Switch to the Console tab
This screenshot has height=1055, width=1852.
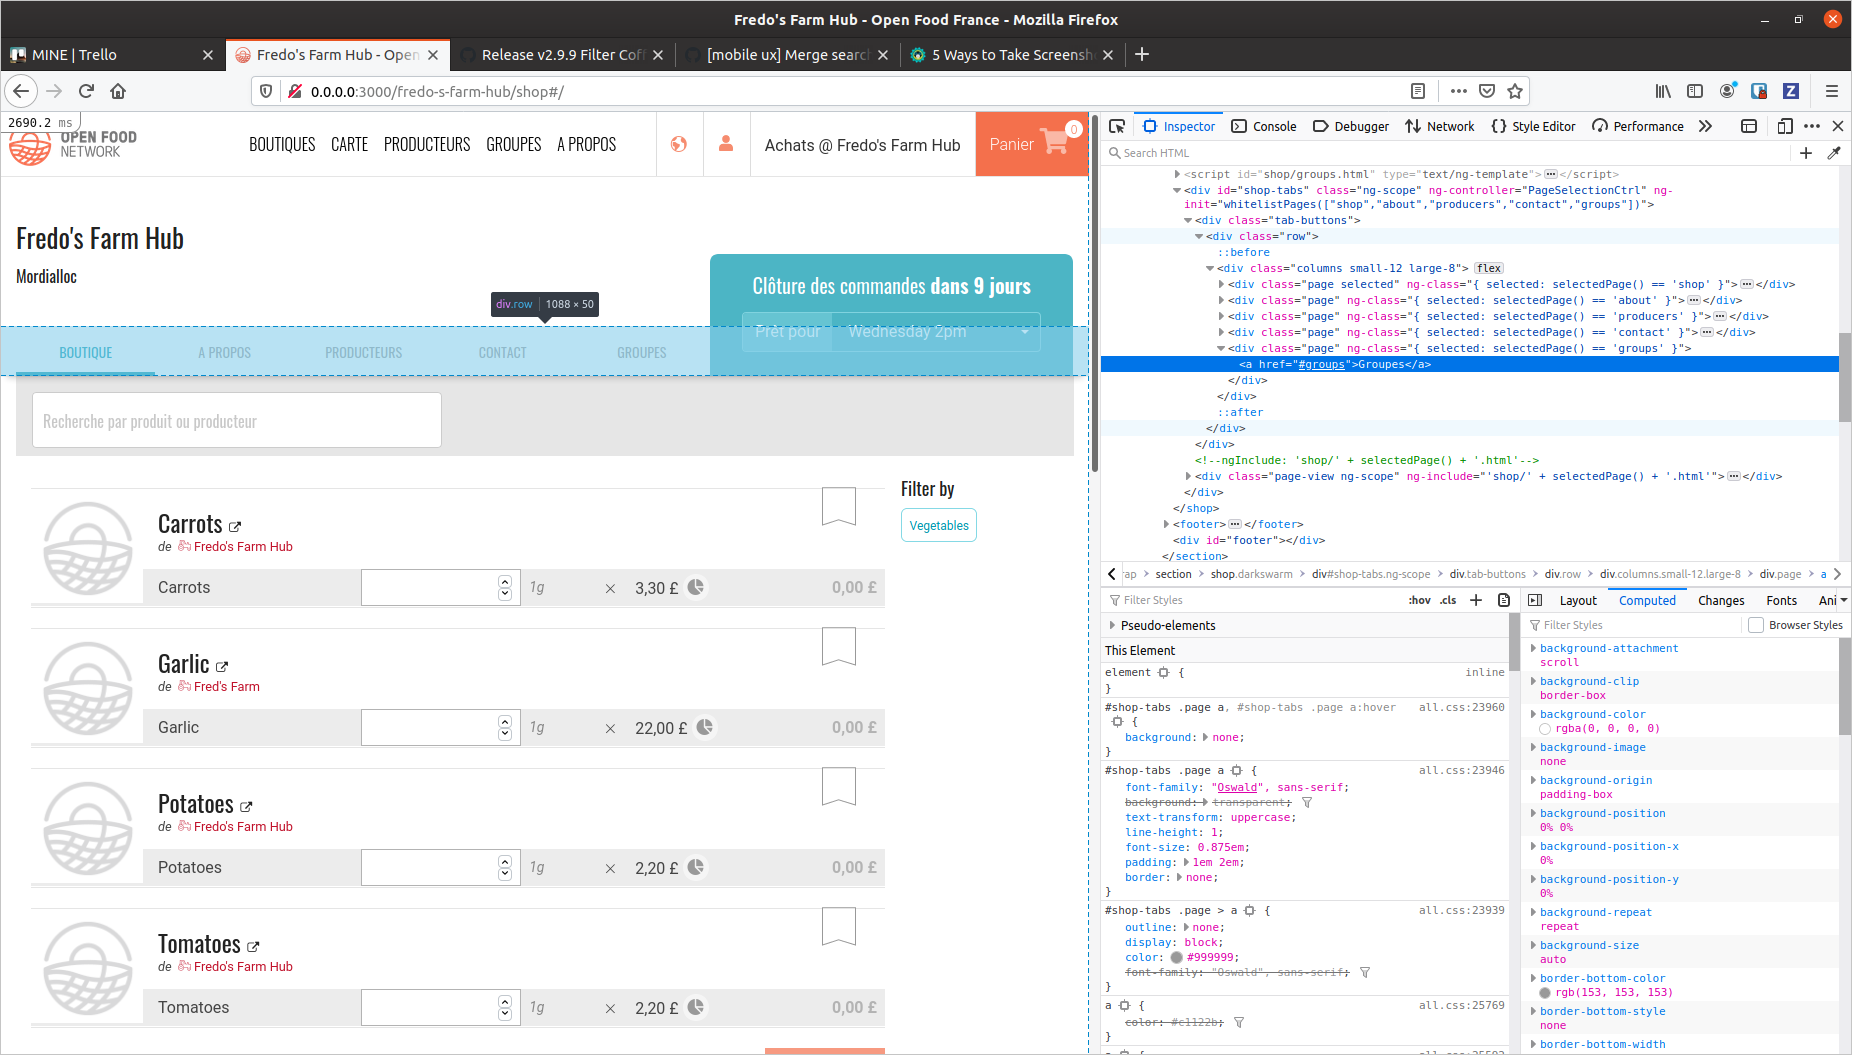(x=1264, y=126)
